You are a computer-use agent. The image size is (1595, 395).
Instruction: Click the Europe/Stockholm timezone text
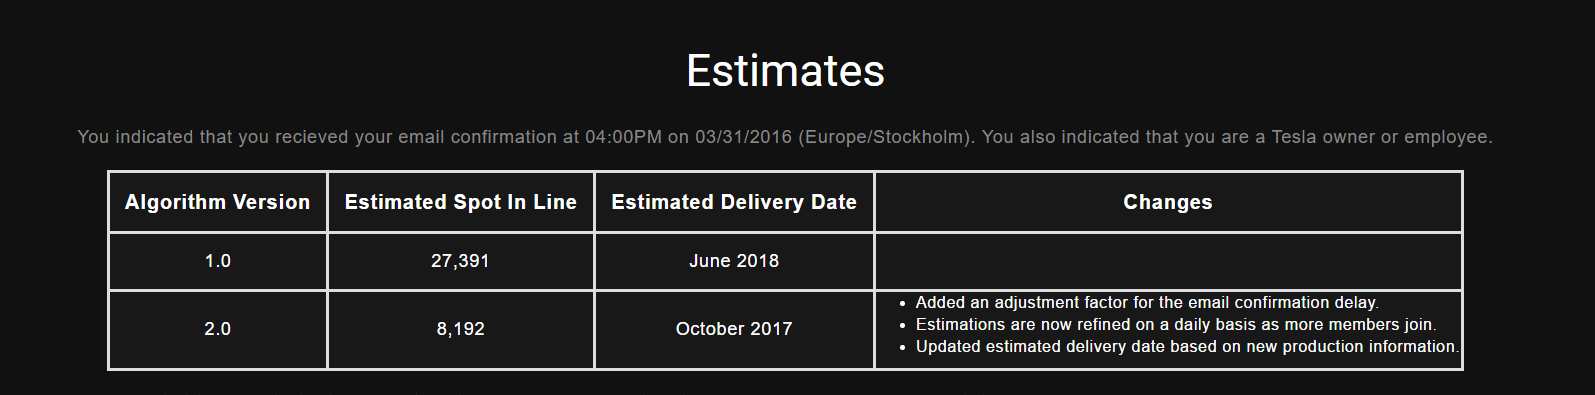[886, 137]
